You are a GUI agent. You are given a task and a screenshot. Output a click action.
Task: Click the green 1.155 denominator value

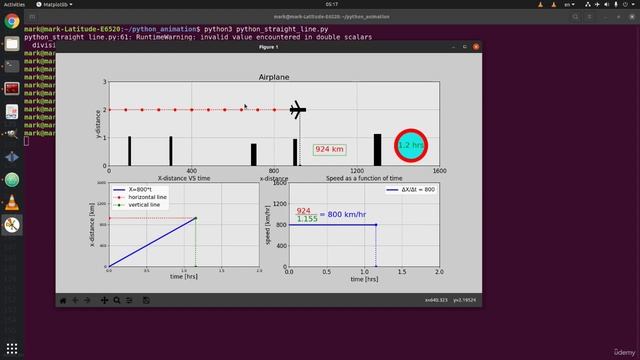coord(307,219)
